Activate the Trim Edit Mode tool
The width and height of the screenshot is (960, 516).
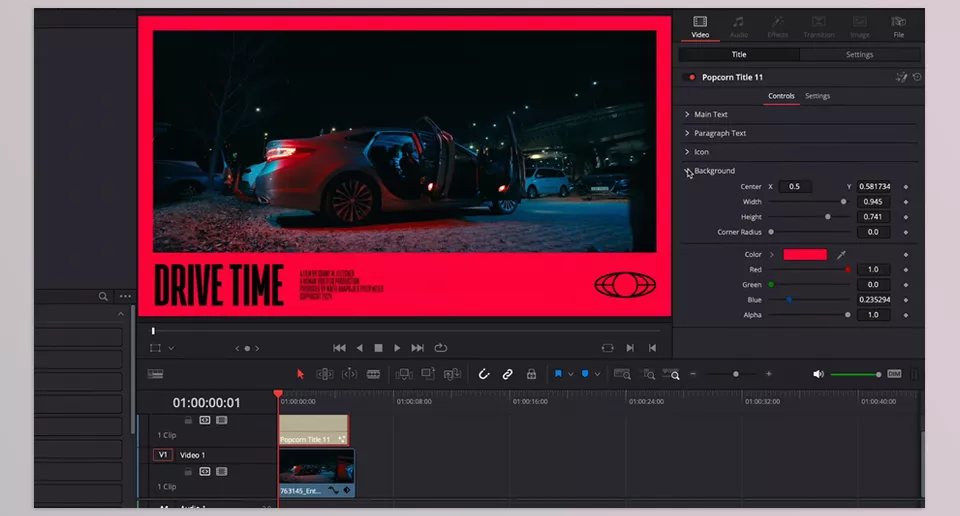(324, 374)
